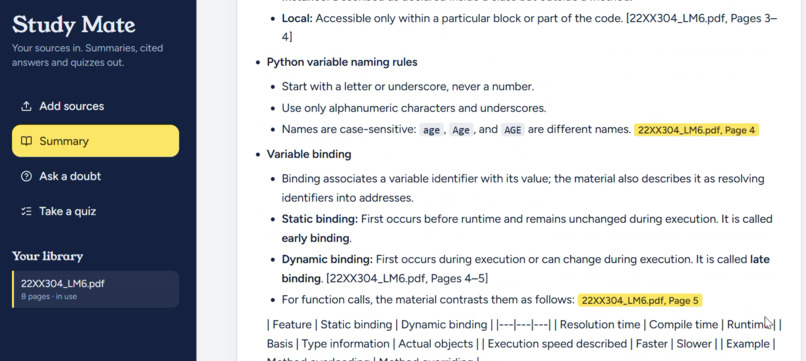Click the Your library heading
Screen dimensions: 806x361
pos(47,256)
